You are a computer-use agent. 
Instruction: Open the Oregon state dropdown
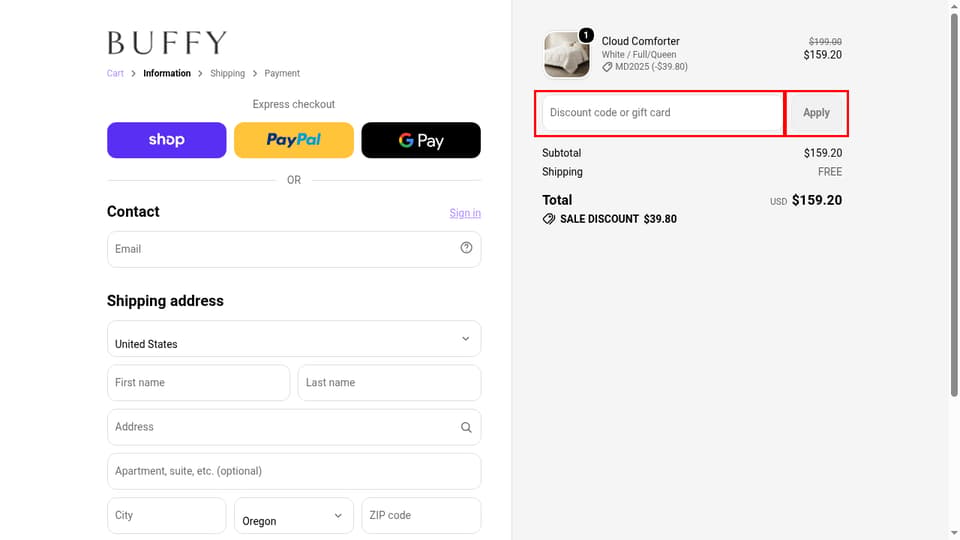pyautogui.click(x=294, y=516)
